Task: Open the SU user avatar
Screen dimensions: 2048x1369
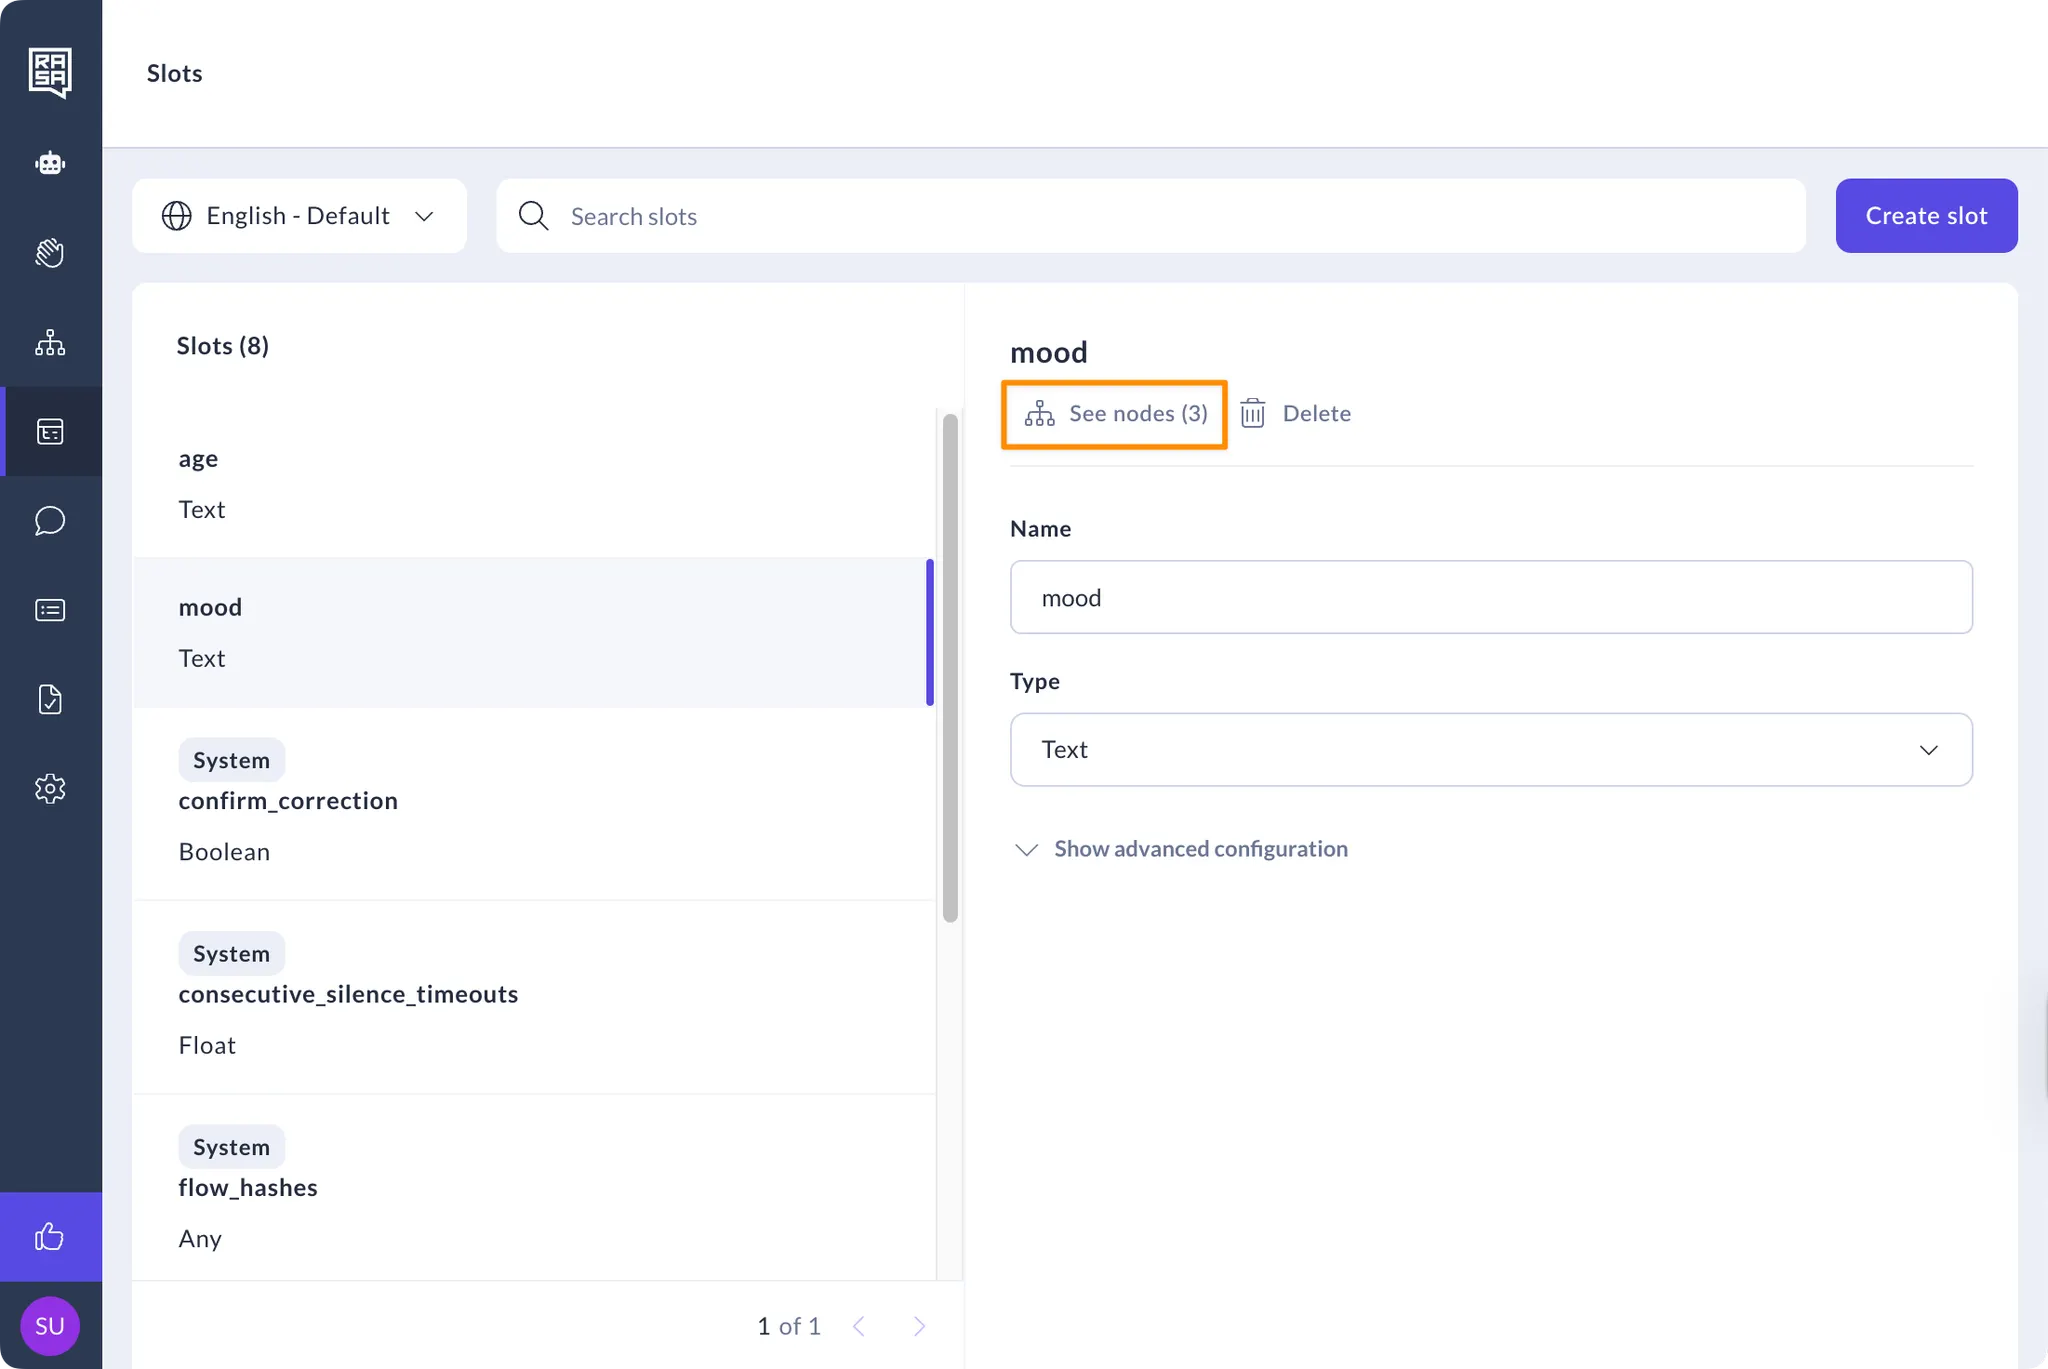Action: tap(50, 1326)
